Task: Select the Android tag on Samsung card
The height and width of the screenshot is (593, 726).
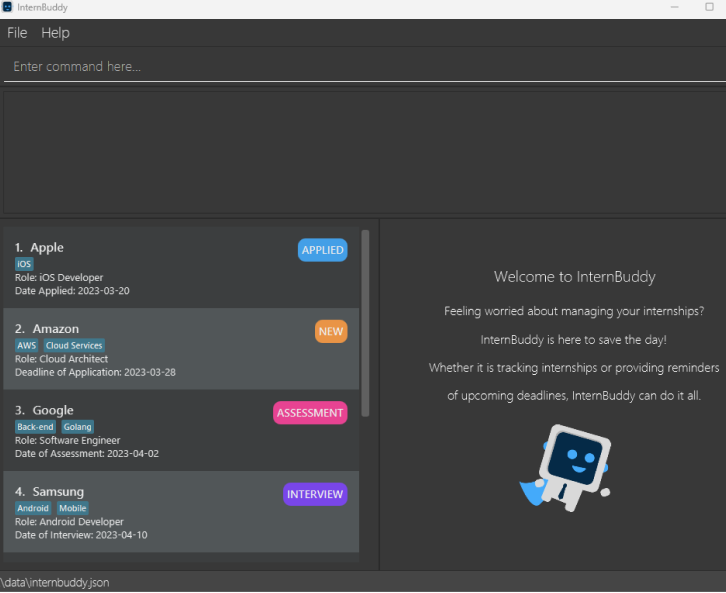Action: pos(33,508)
